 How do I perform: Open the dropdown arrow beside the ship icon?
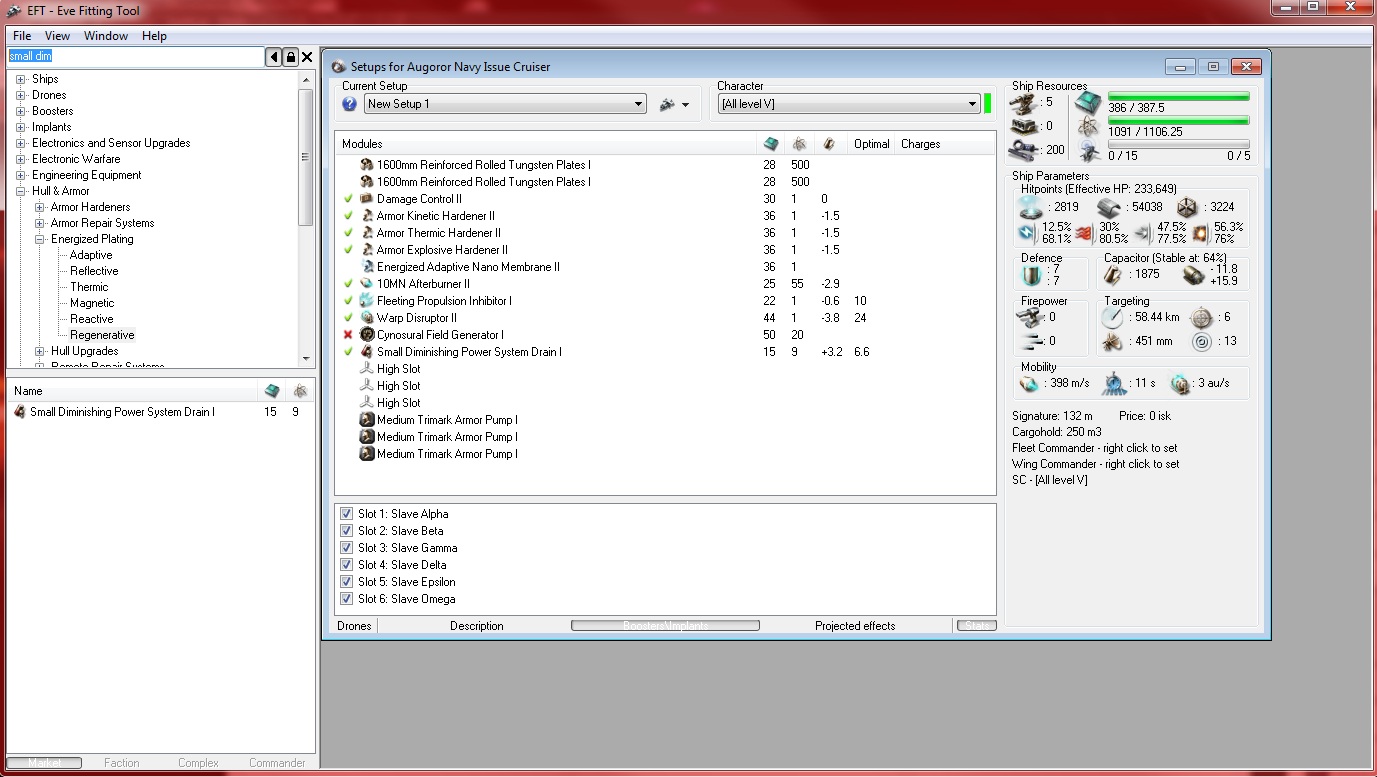tap(686, 105)
